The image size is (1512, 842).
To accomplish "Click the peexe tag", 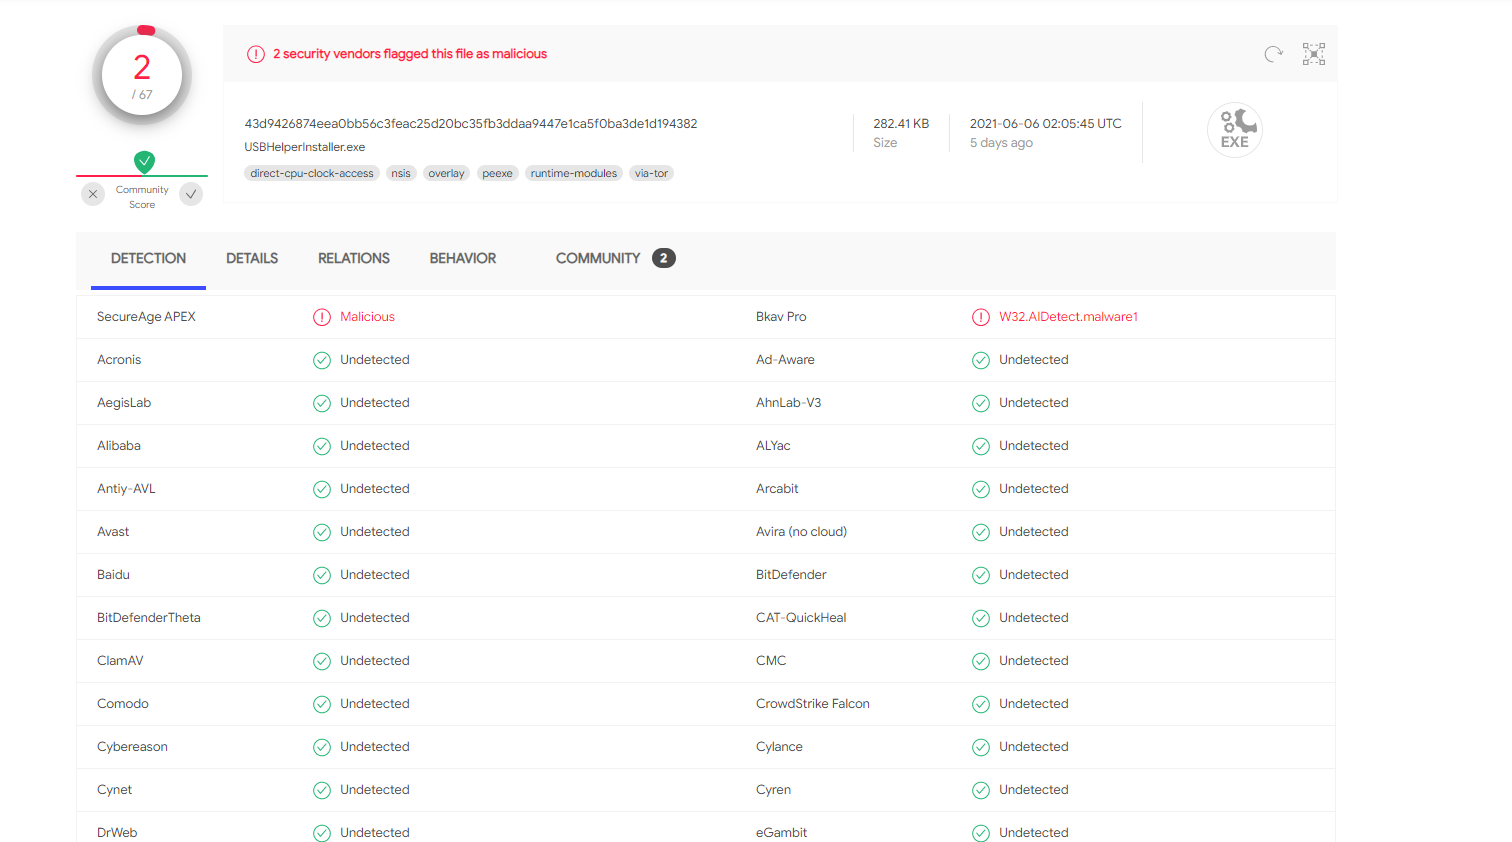I will 497,173.
